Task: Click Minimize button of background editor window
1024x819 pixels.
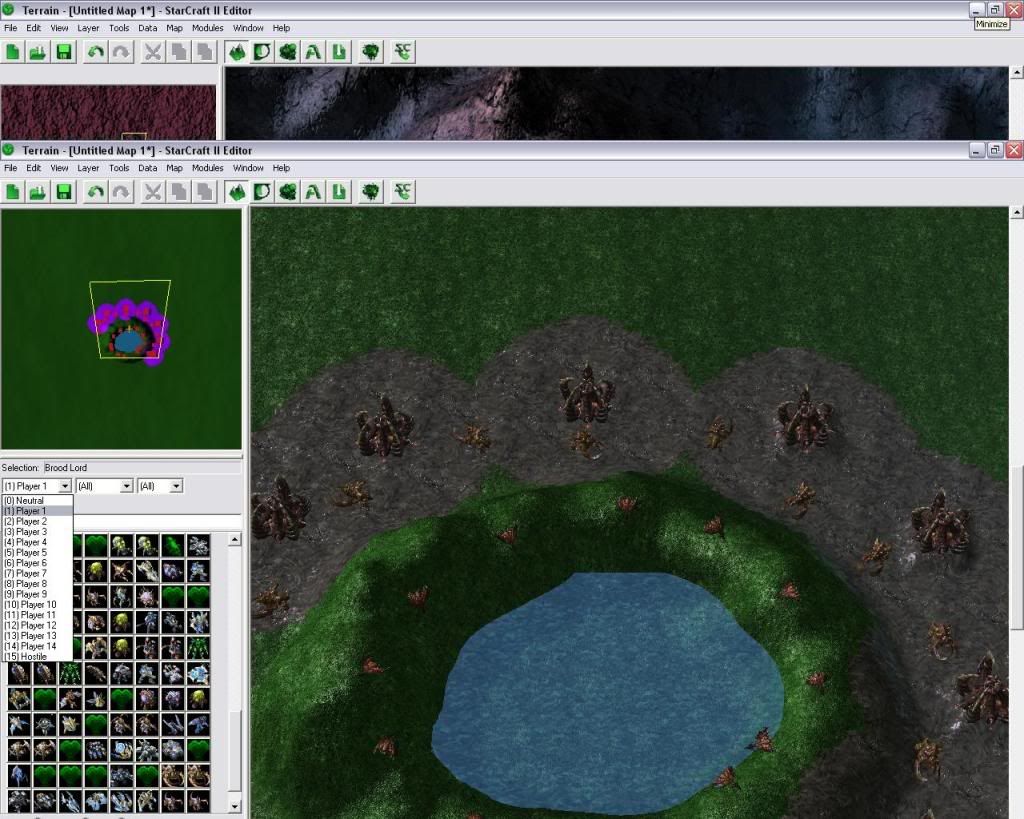Action: pos(976,10)
